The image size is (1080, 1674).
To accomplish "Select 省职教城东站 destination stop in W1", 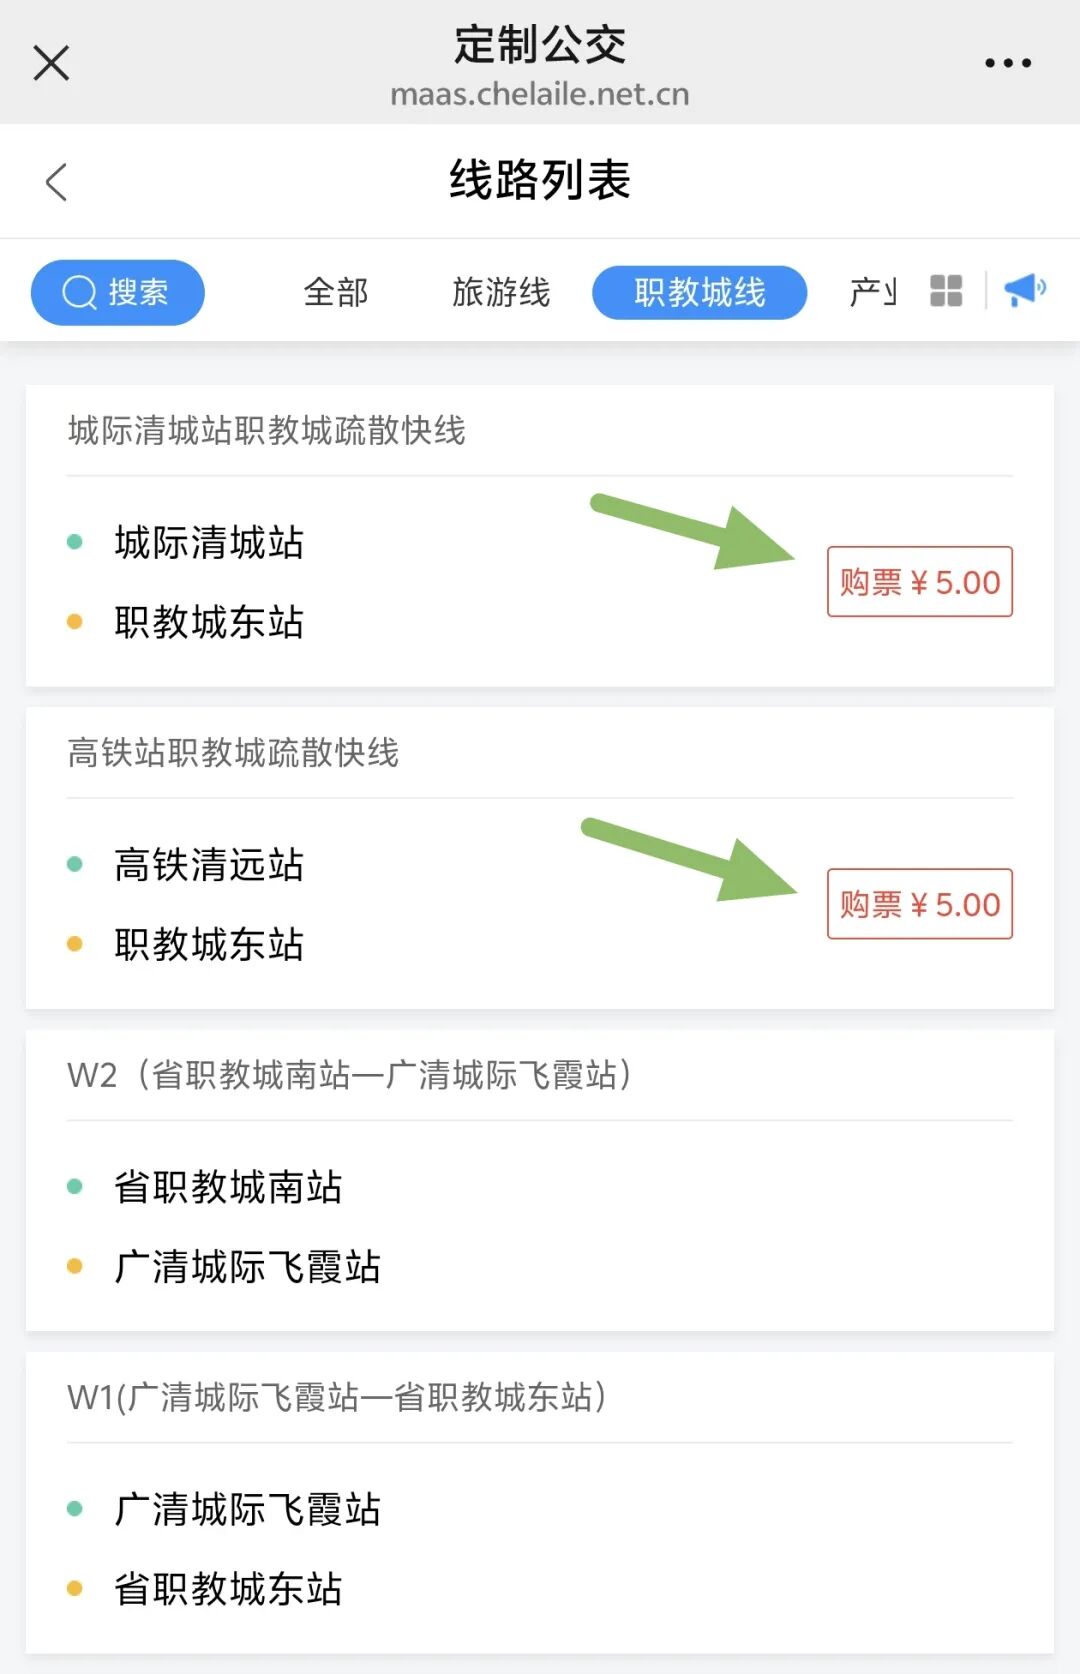I will pos(228,1589).
